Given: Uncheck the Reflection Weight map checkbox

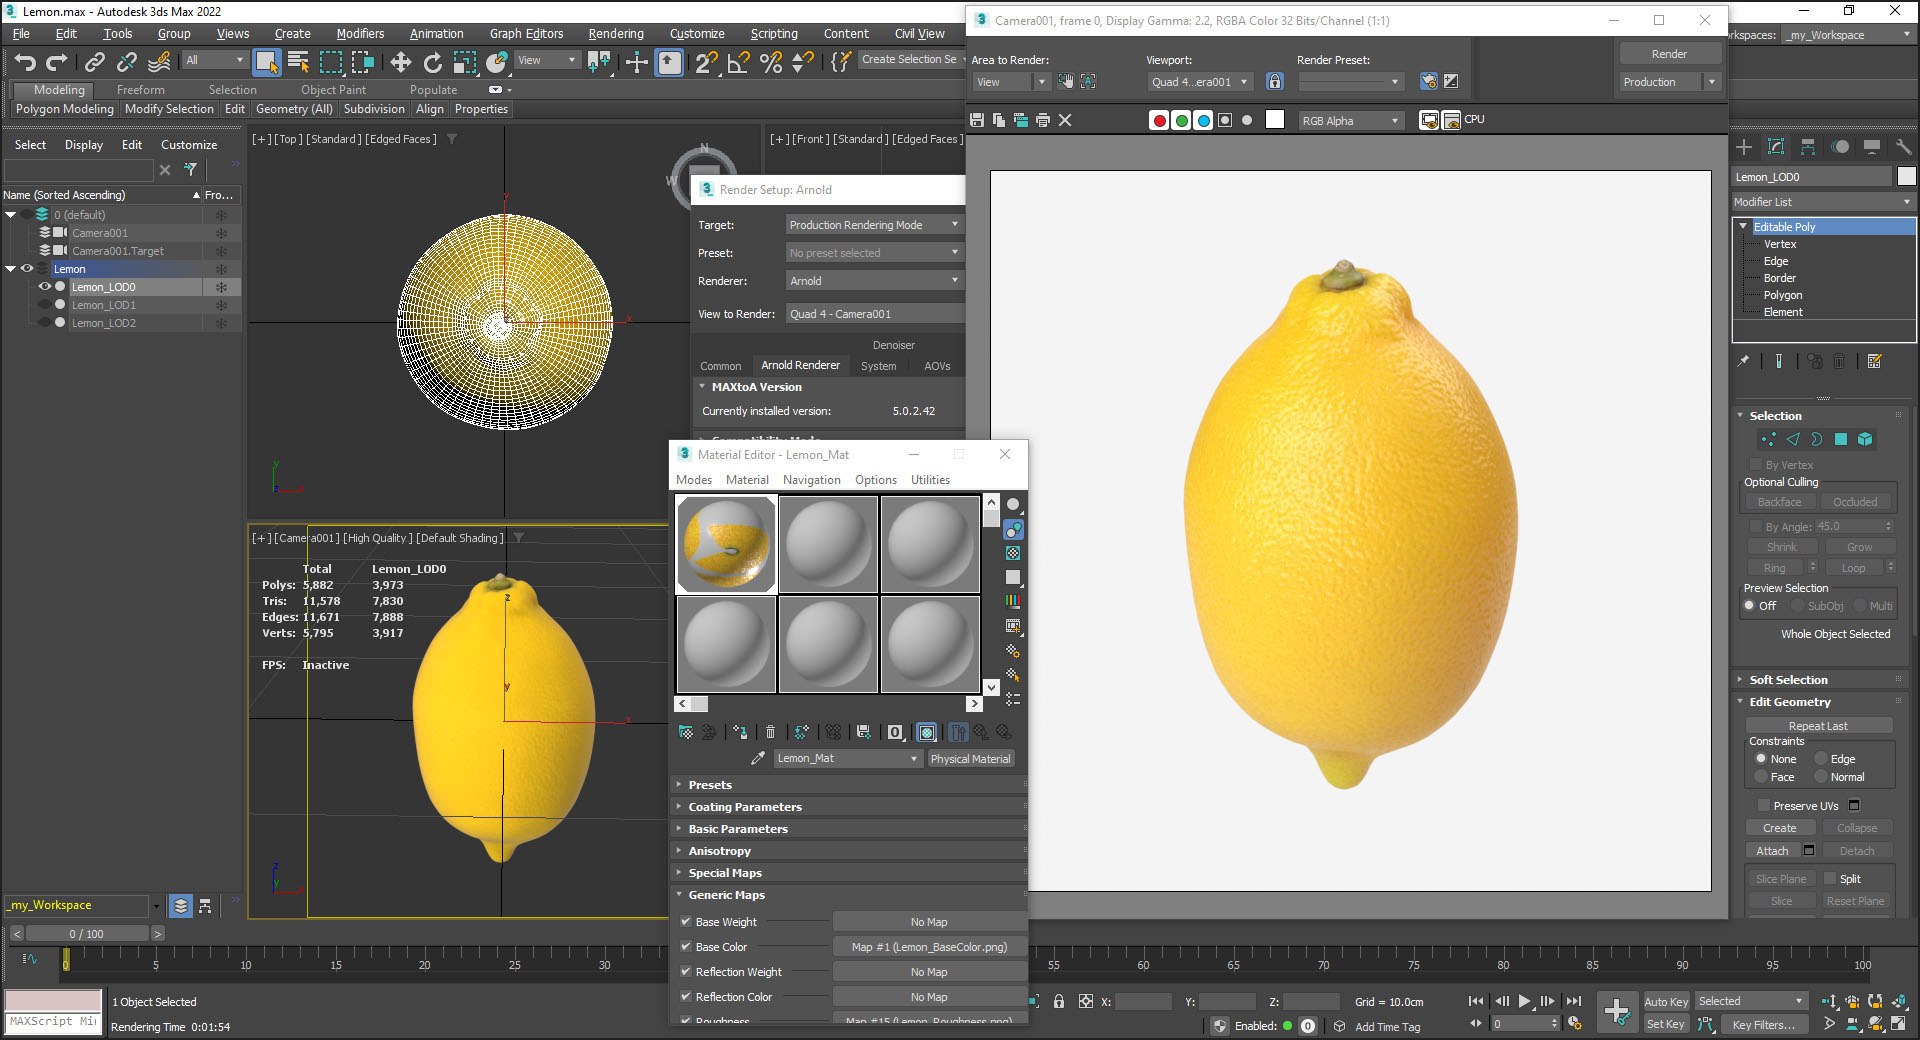Looking at the screenshot, I should [686, 971].
